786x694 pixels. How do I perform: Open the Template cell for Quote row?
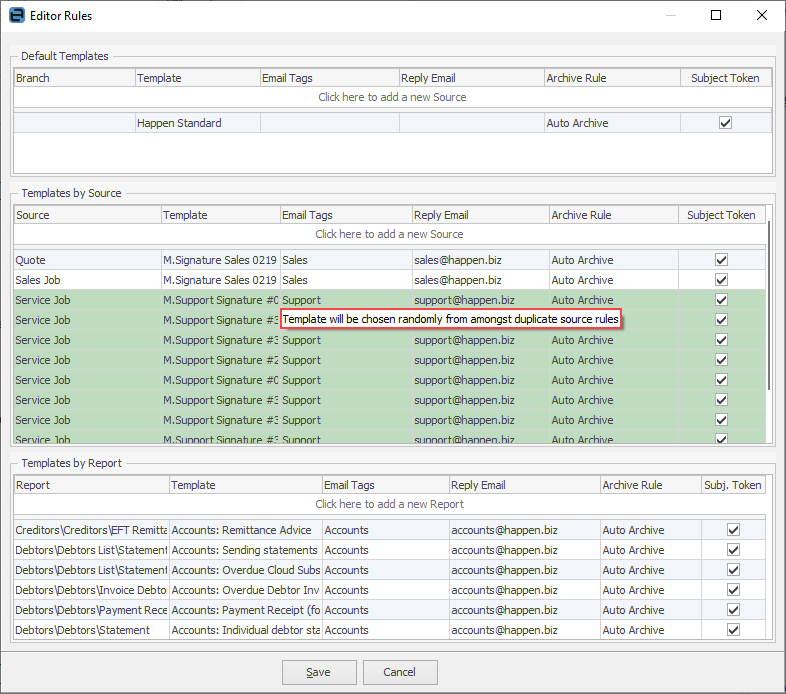(220, 260)
